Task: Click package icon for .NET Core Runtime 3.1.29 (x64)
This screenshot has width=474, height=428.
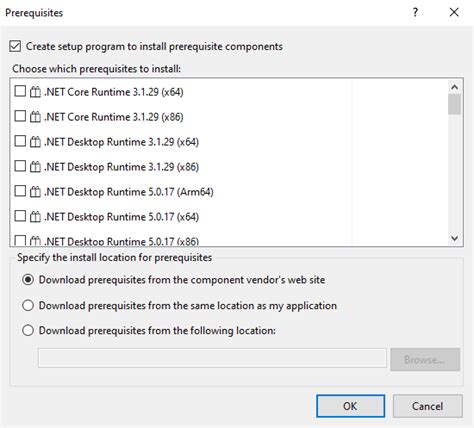Action: (35, 92)
